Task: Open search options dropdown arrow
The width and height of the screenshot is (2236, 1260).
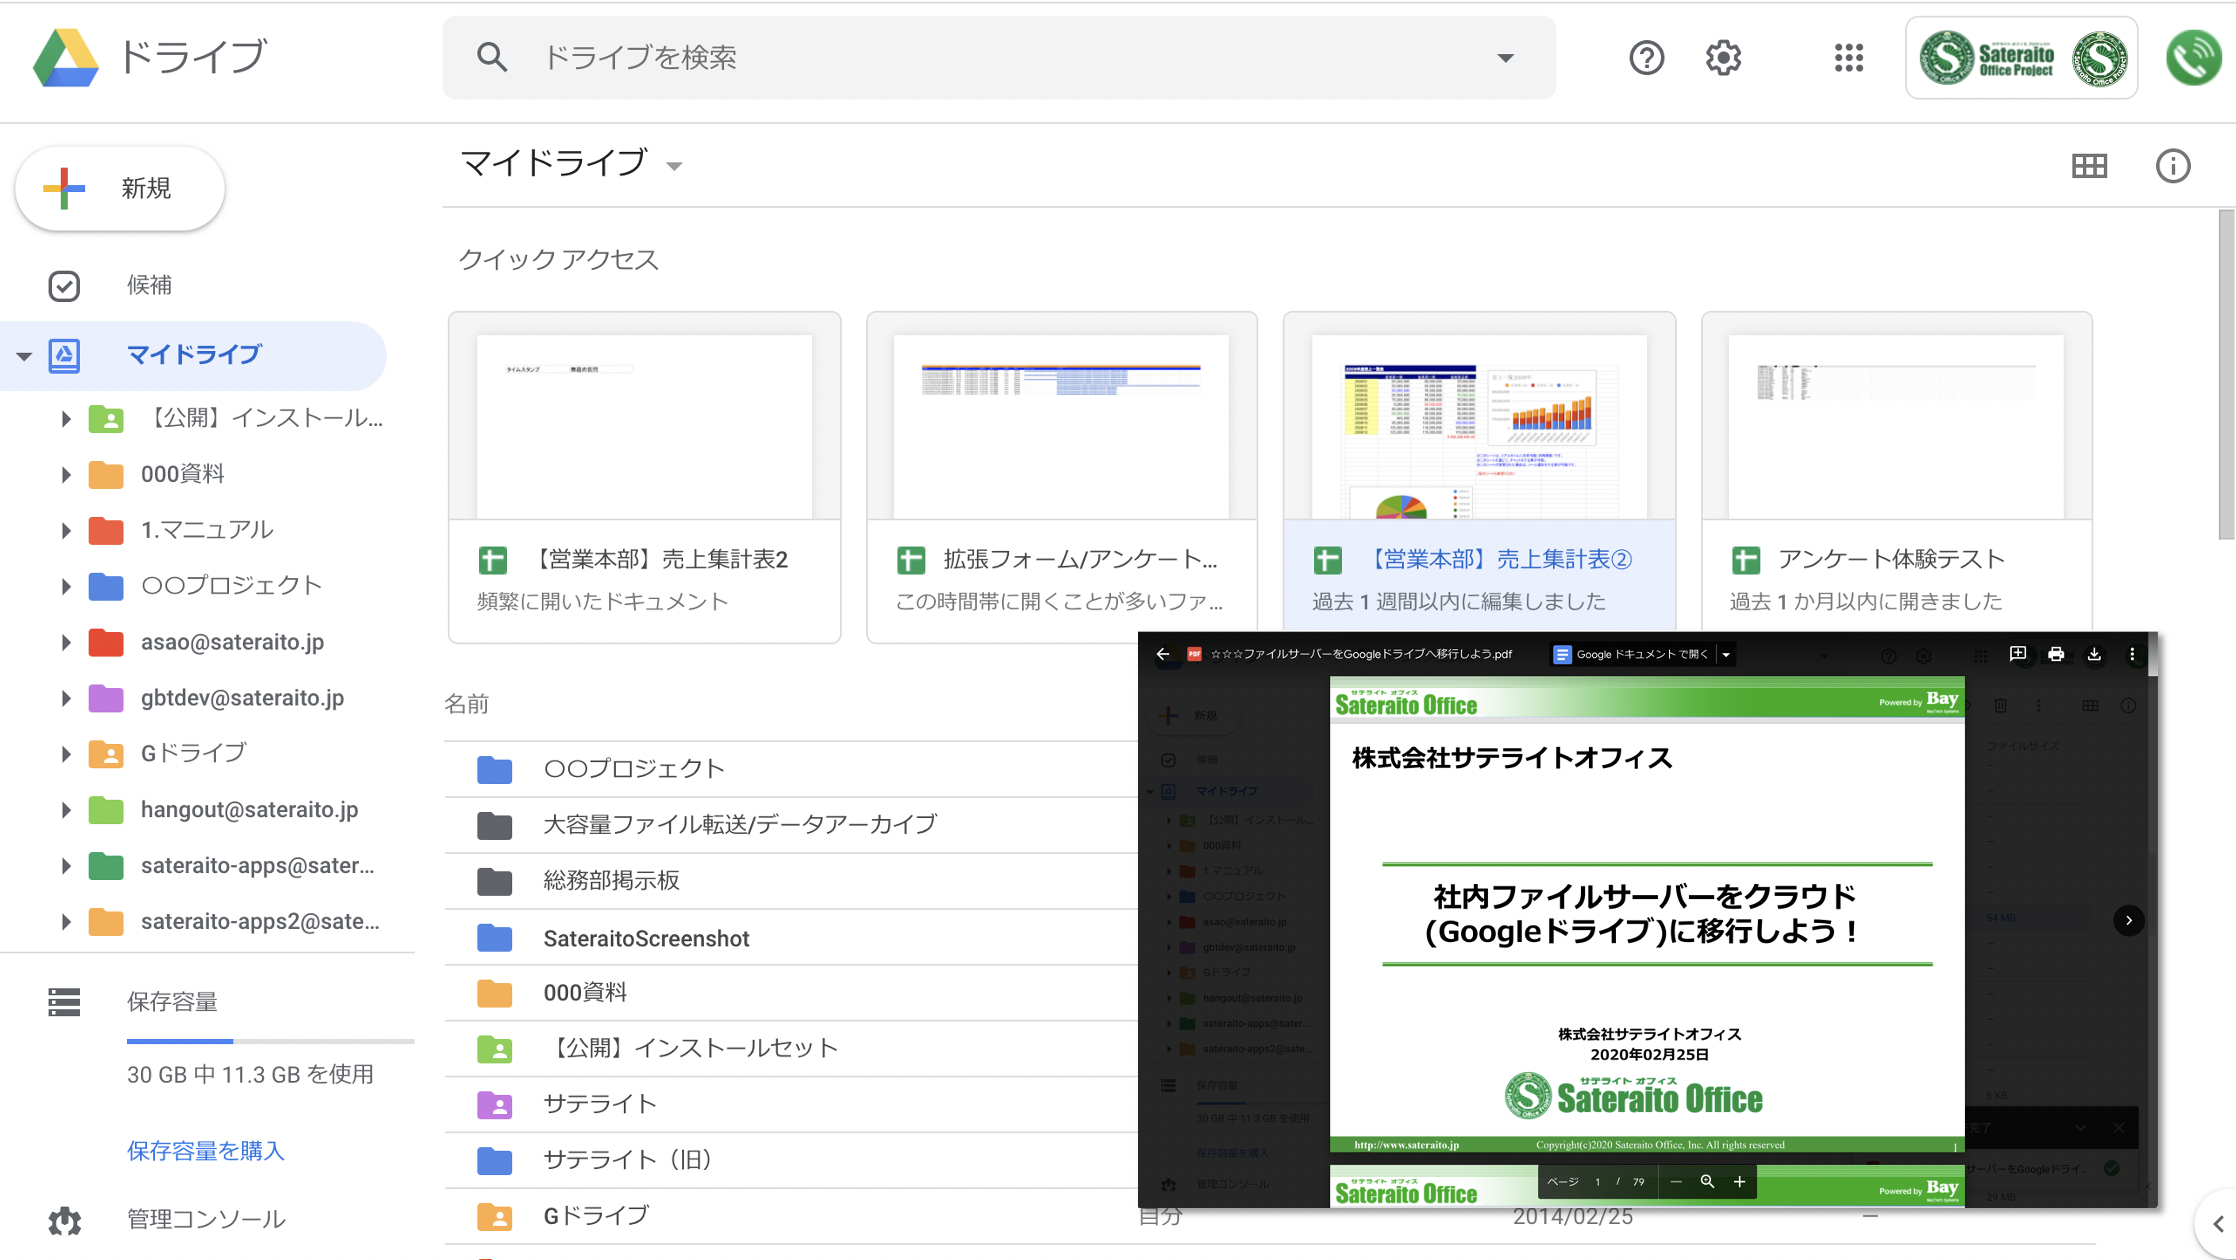Action: coord(1505,58)
